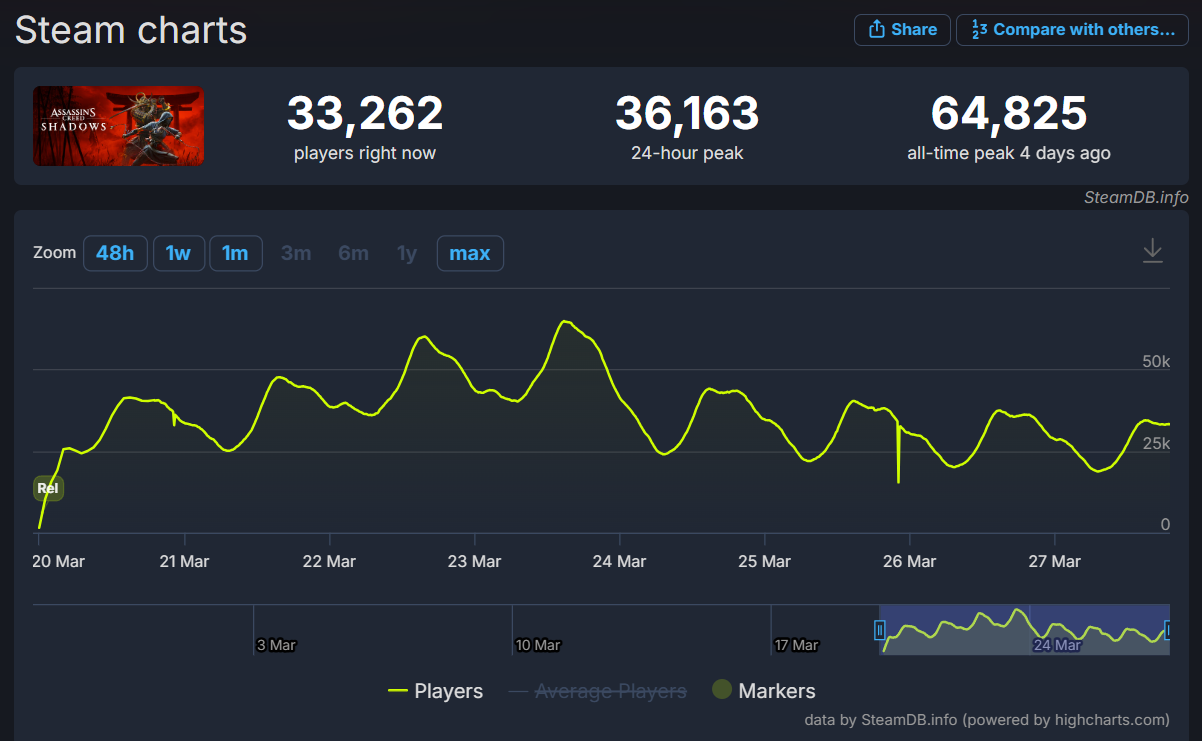Click the data by SteamDB.info credits
Screen dimensions: 1202x741
(987, 719)
